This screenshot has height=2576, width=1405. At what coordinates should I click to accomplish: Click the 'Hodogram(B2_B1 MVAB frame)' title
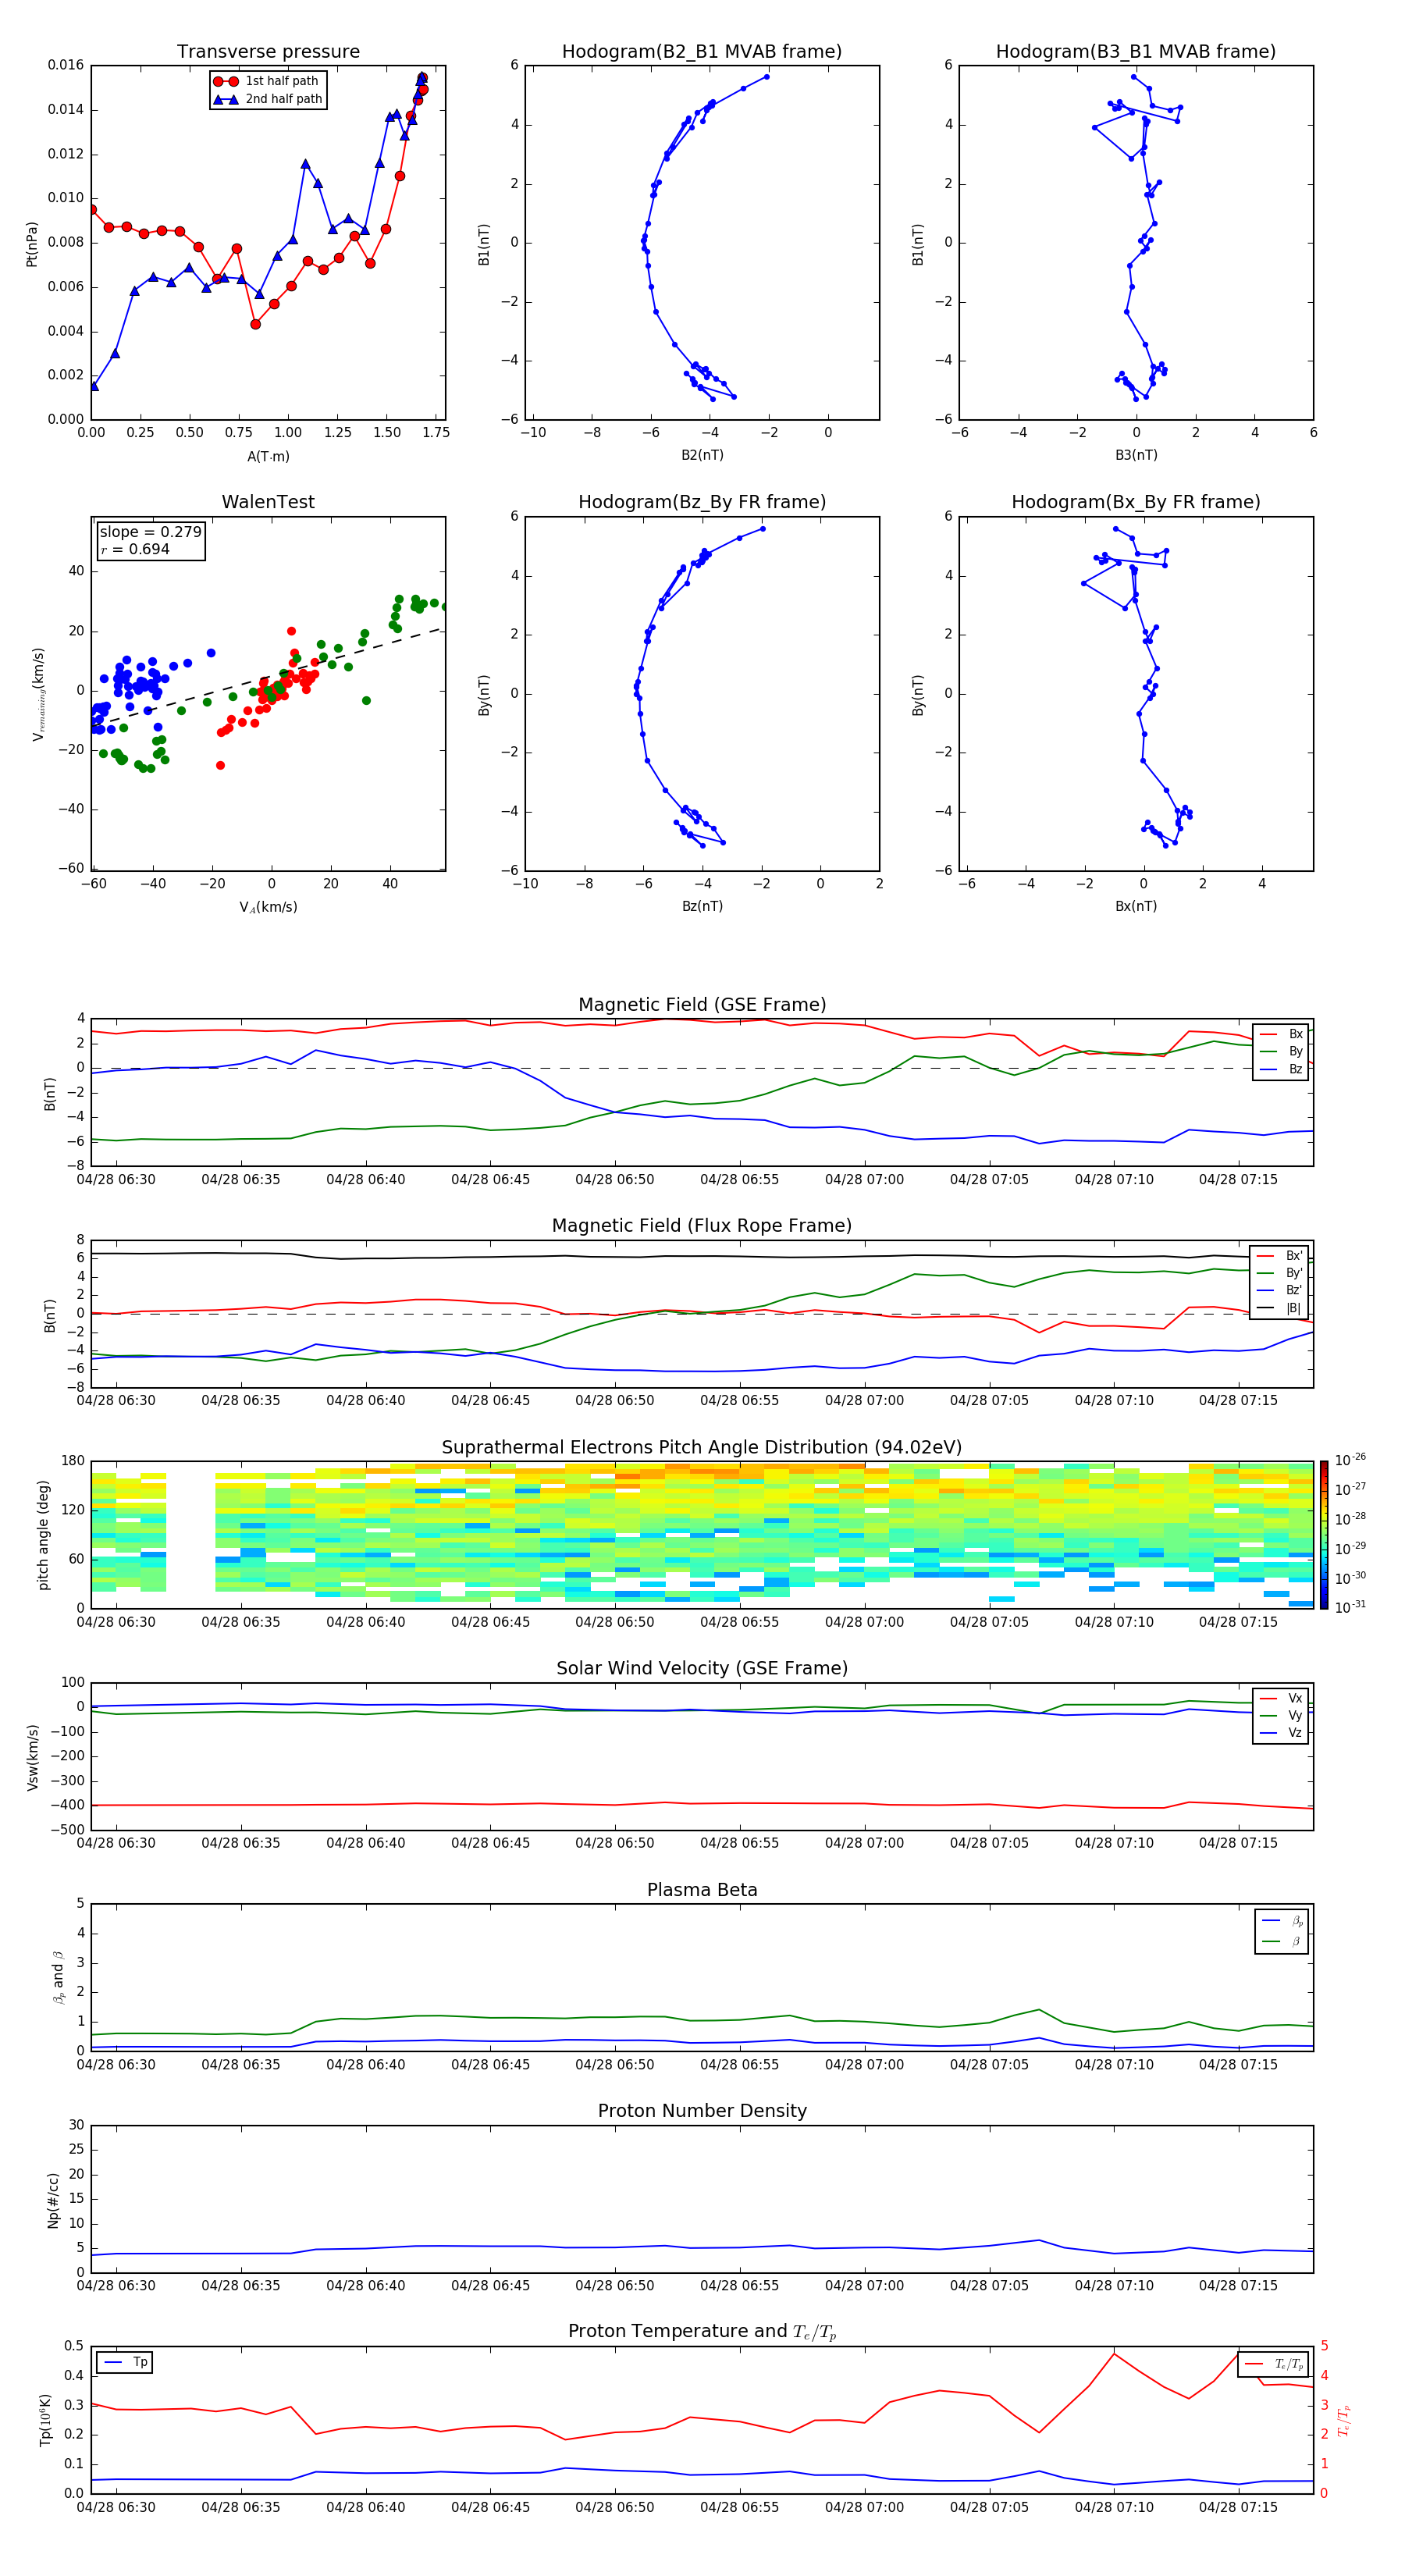click(x=702, y=52)
